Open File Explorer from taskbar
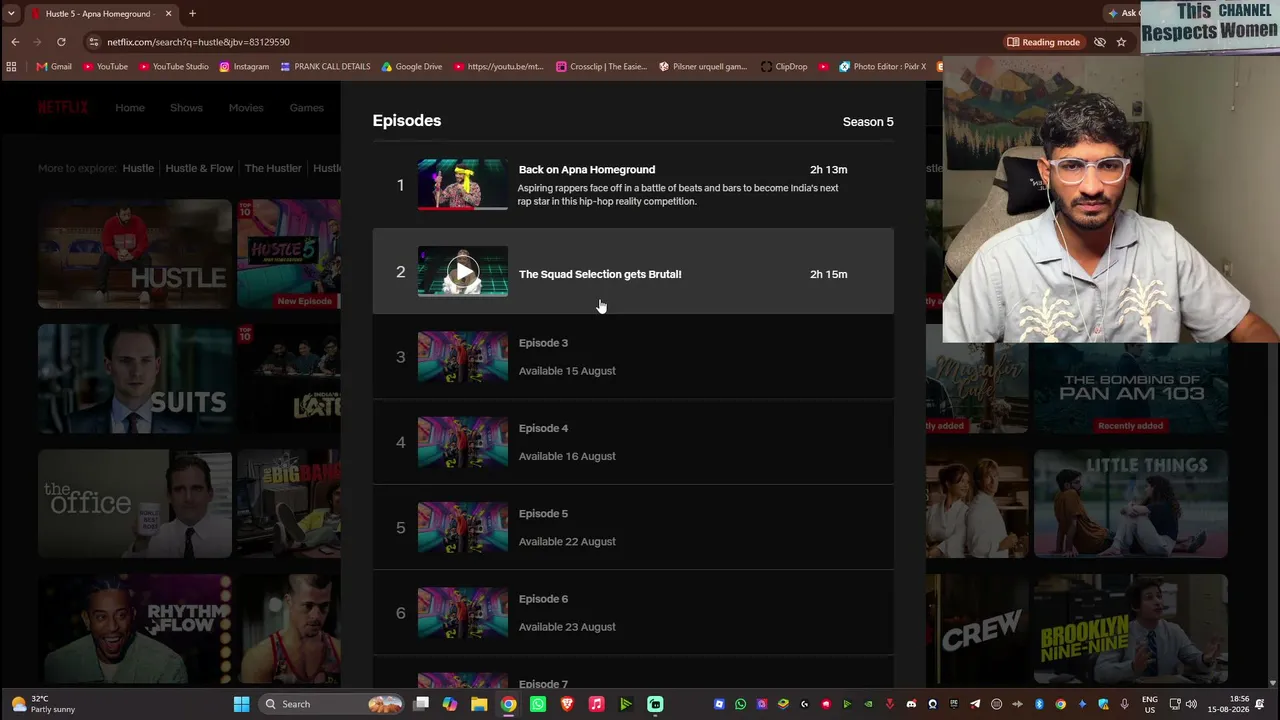The height and width of the screenshot is (720, 1280). [x=479, y=704]
